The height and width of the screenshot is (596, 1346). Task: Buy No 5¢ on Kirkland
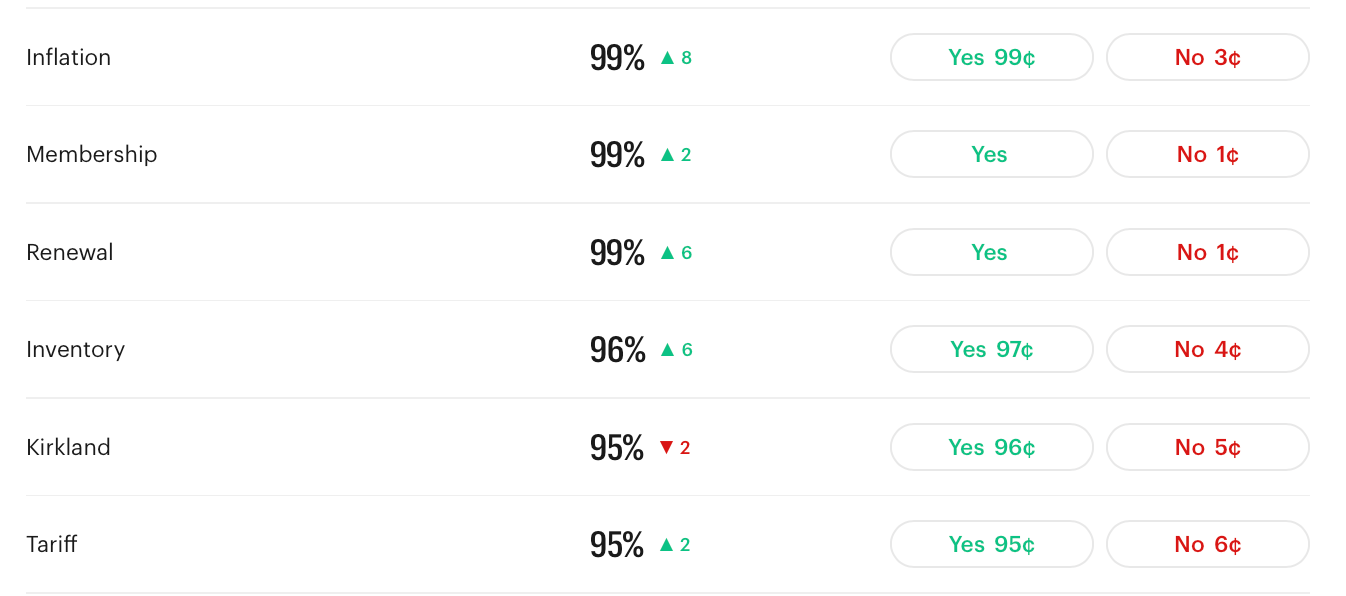tap(1208, 447)
